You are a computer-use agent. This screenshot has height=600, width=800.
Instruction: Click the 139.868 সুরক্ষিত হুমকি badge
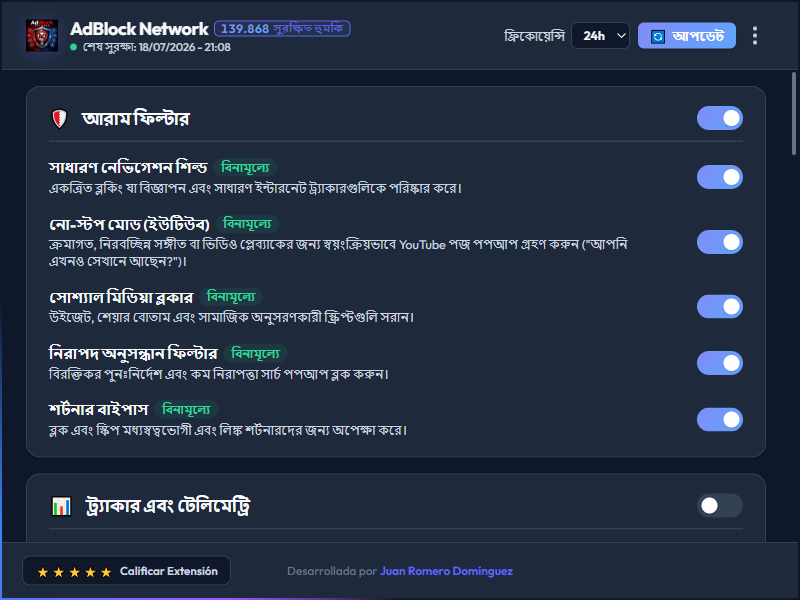click(x=282, y=29)
